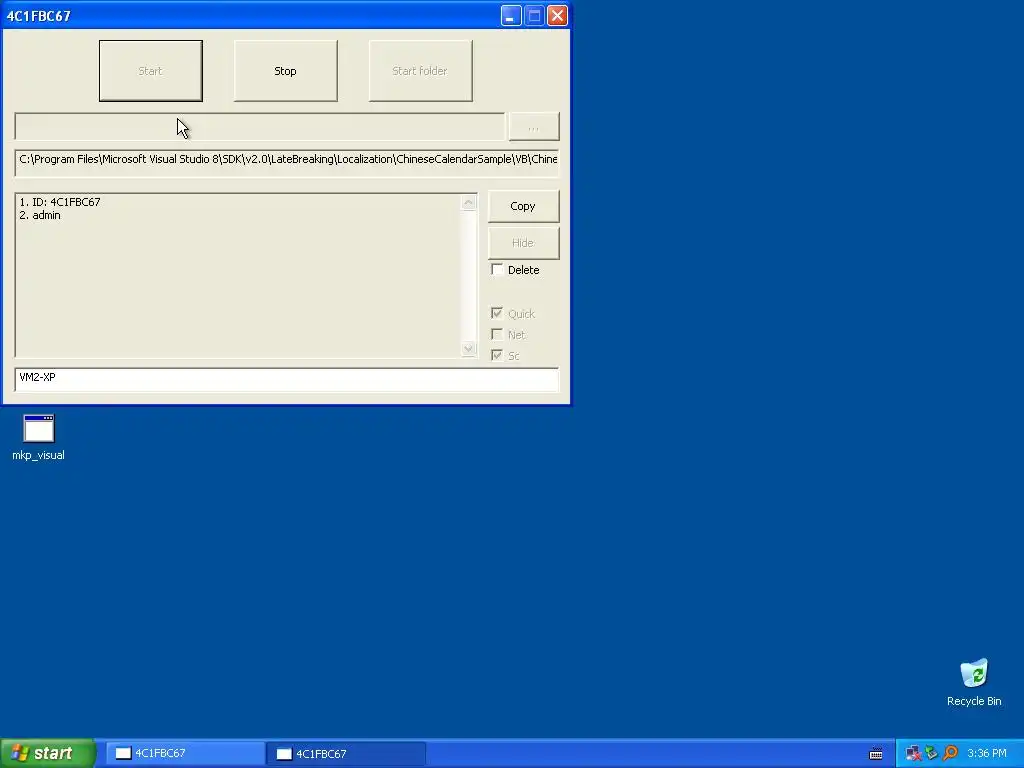
Task: Select the mkp_visual desktop icon
Action: 39,438
